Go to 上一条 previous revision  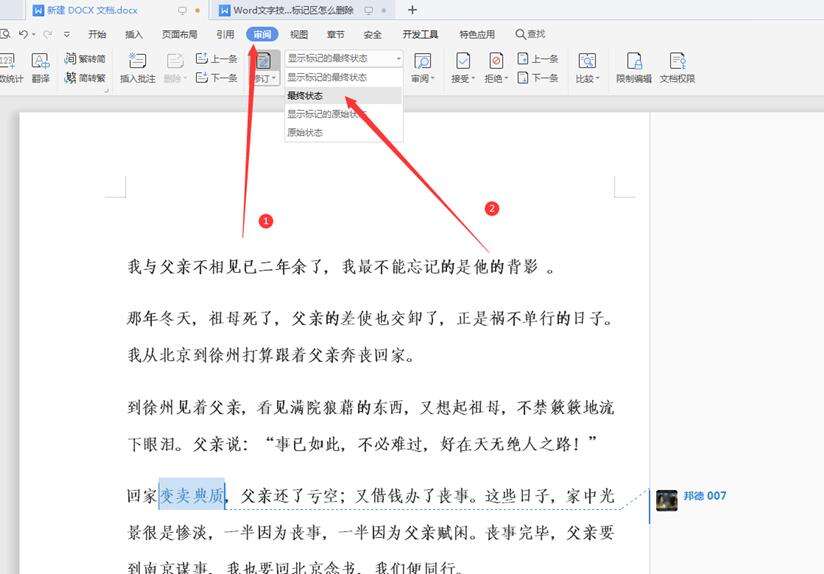(537, 58)
